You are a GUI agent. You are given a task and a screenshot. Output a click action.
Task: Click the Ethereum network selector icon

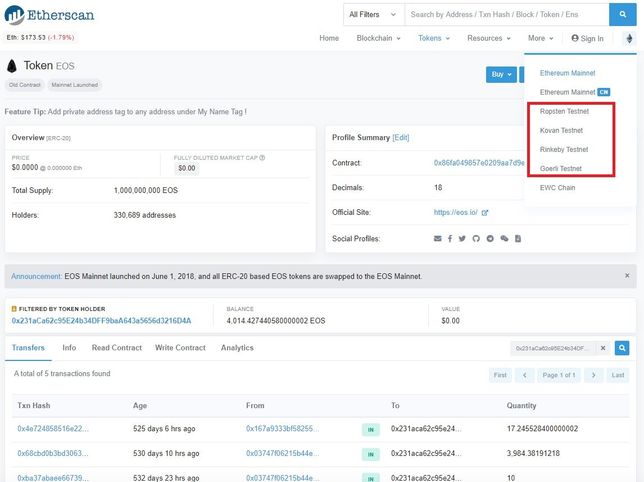pyautogui.click(x=629, y=38)
